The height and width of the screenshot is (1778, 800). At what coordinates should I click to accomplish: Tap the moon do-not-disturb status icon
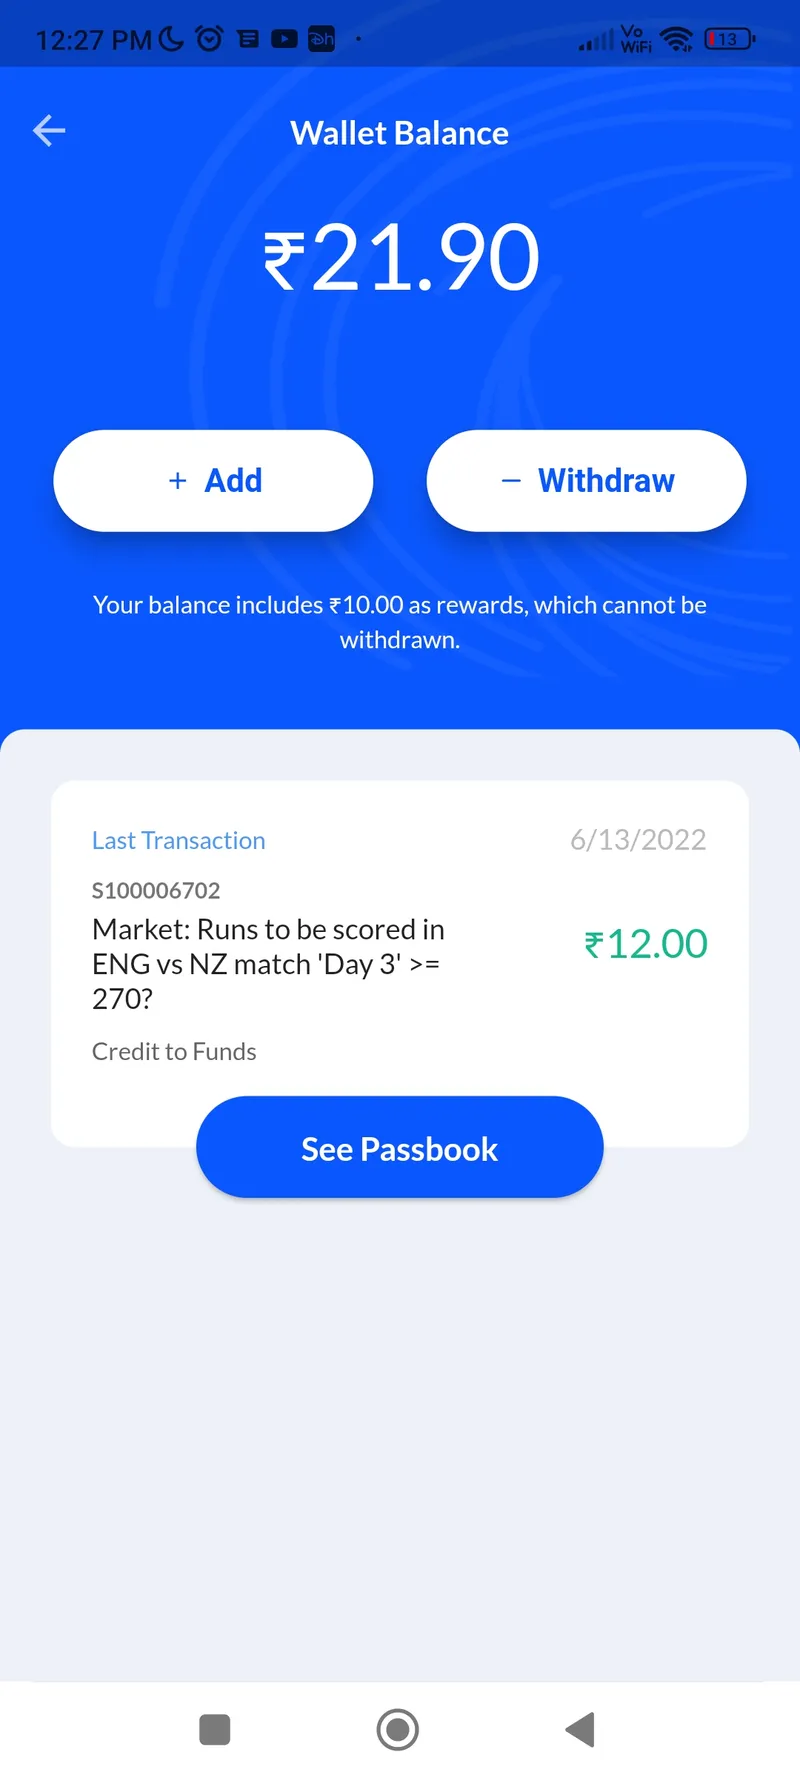(x=171, y=39)
